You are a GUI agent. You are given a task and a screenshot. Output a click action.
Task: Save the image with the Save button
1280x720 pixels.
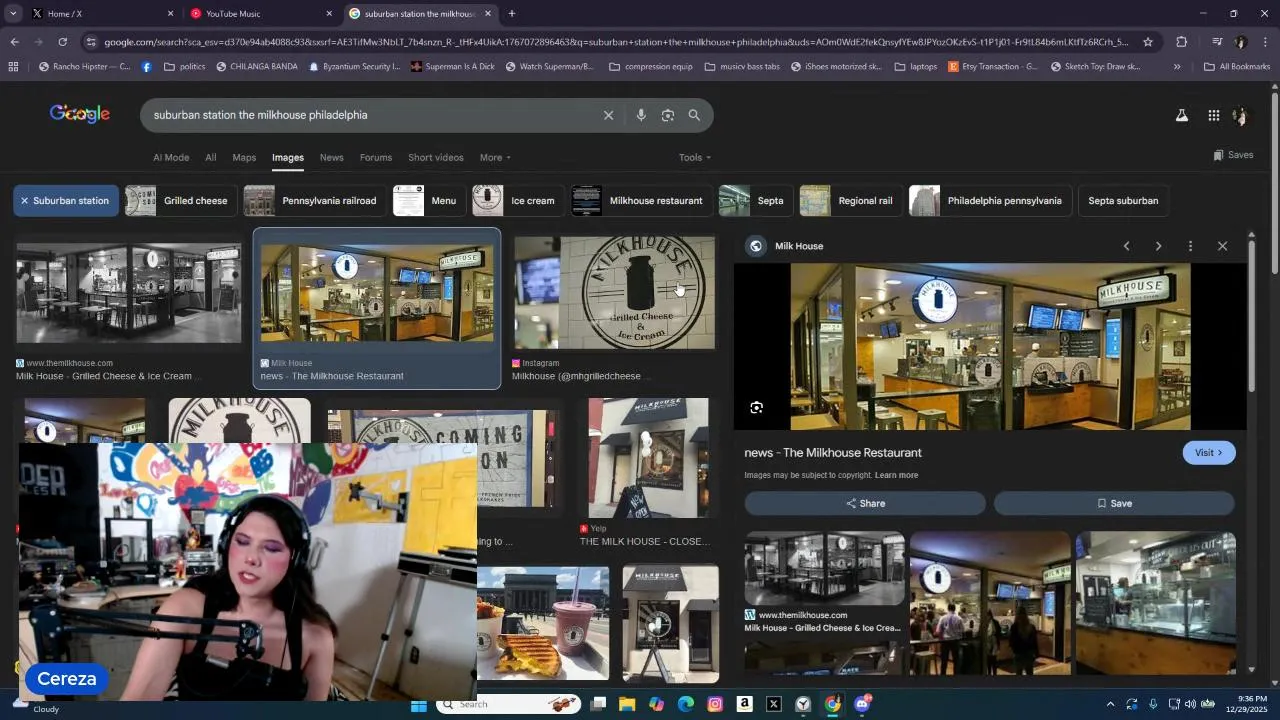click(1114, 504)
